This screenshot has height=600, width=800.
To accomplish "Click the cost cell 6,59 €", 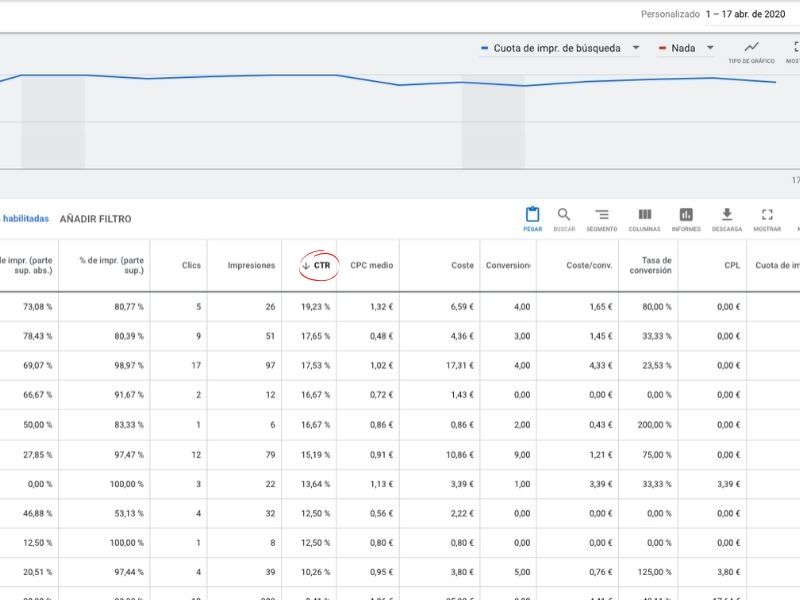I will 462,307.
